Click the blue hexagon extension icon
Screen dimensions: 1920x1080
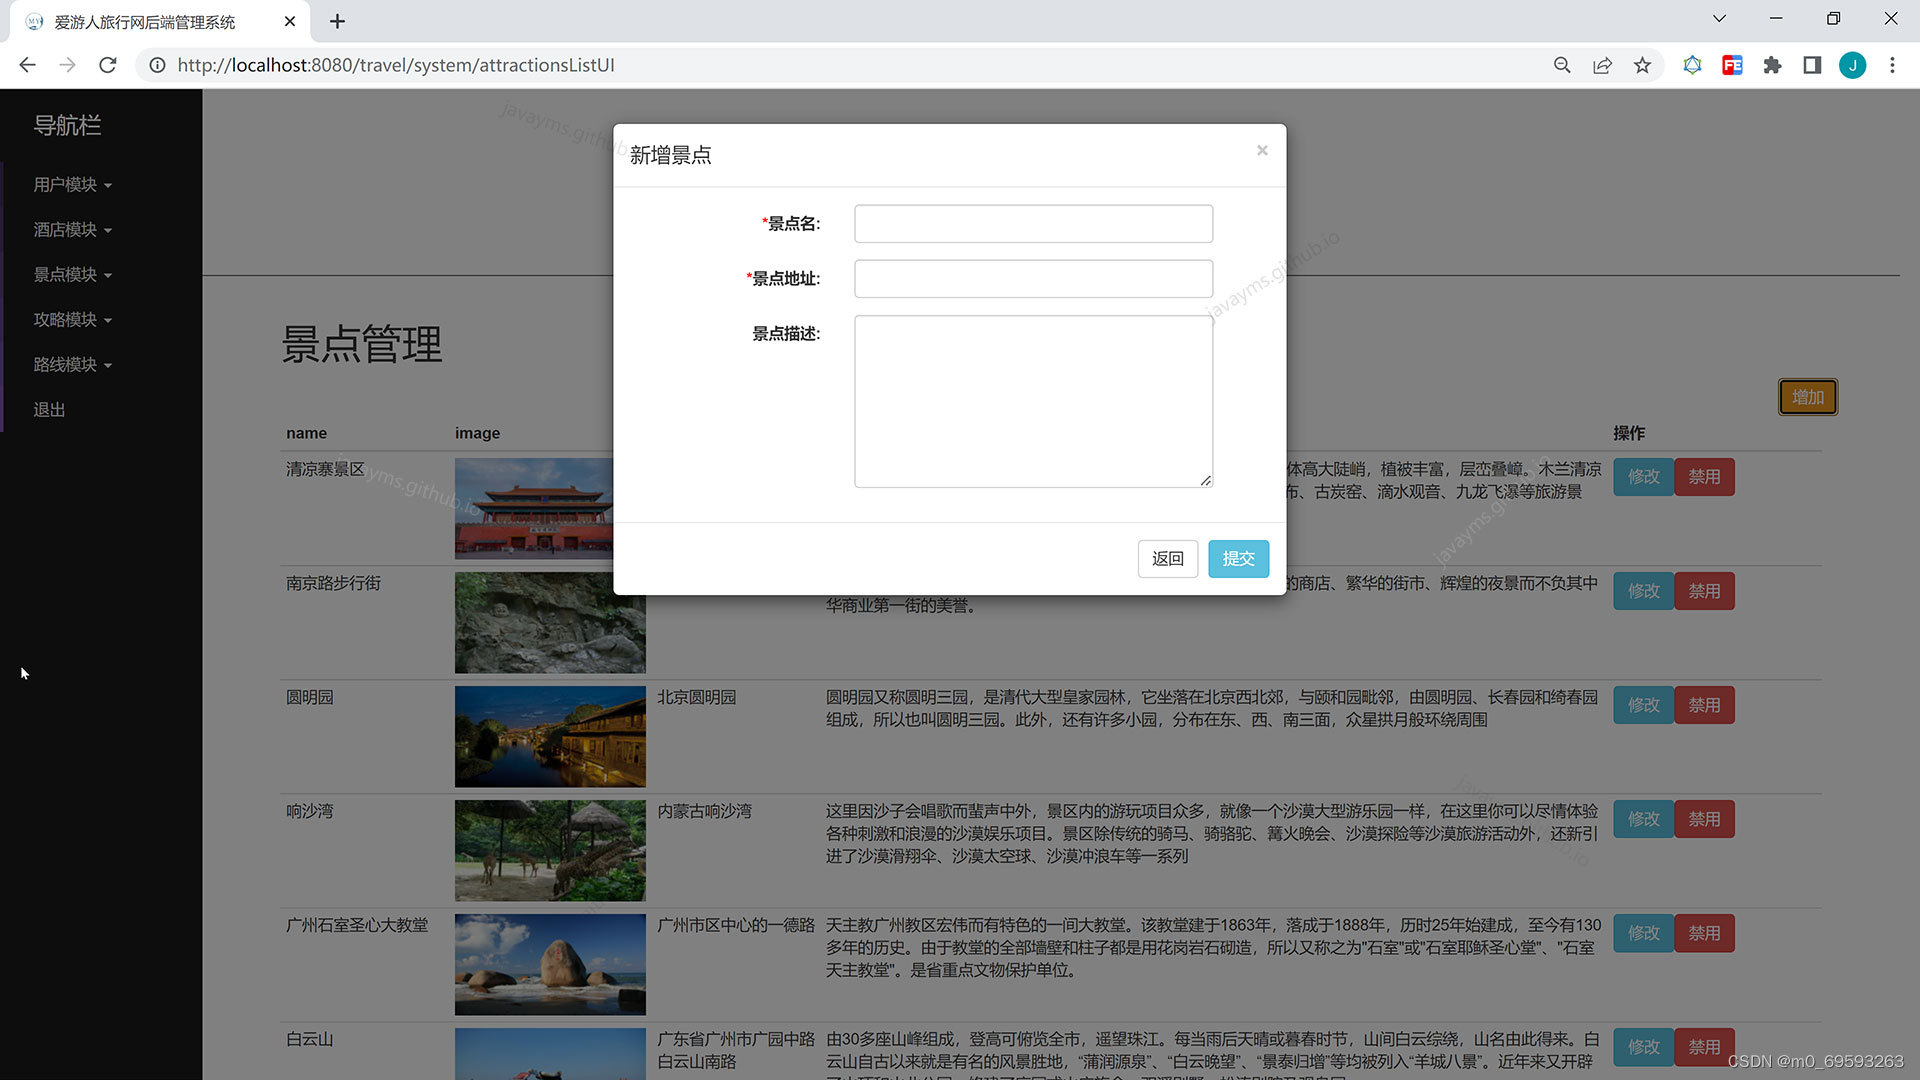tap(1692, 65)
